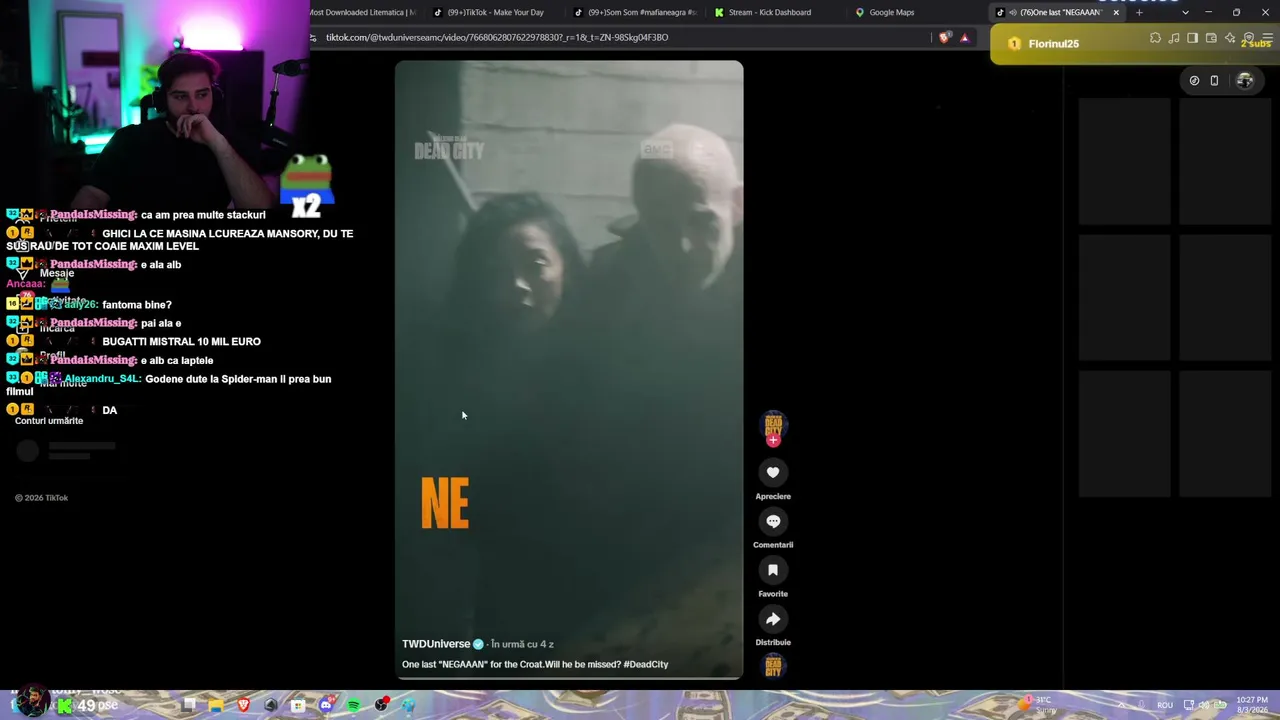Screen dimensions: 1280x720
Task: Switch to the Most Downloaded Litematica tab
Action: [x=365, y=13]
